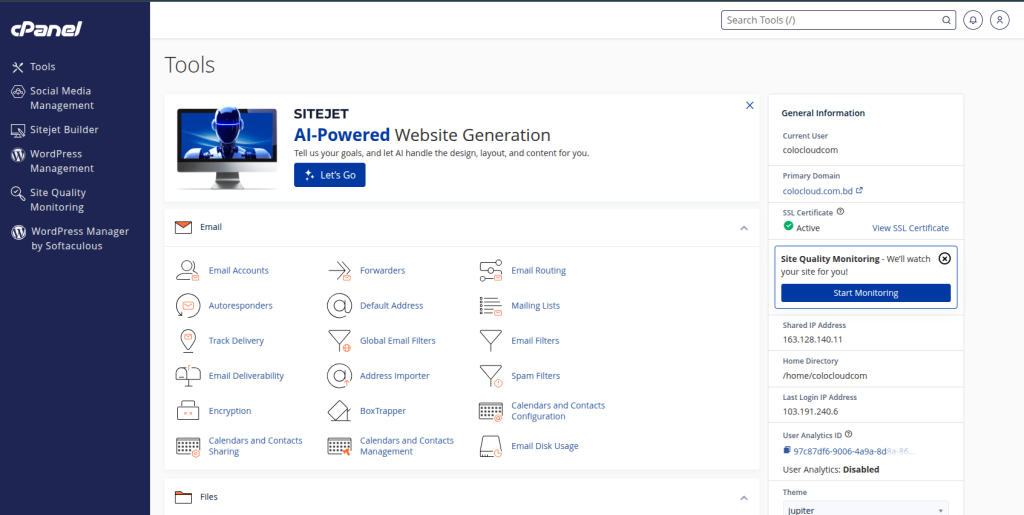Click the Address Importer icon
This screenshot has width=1024, height=515.
(339, 376)
